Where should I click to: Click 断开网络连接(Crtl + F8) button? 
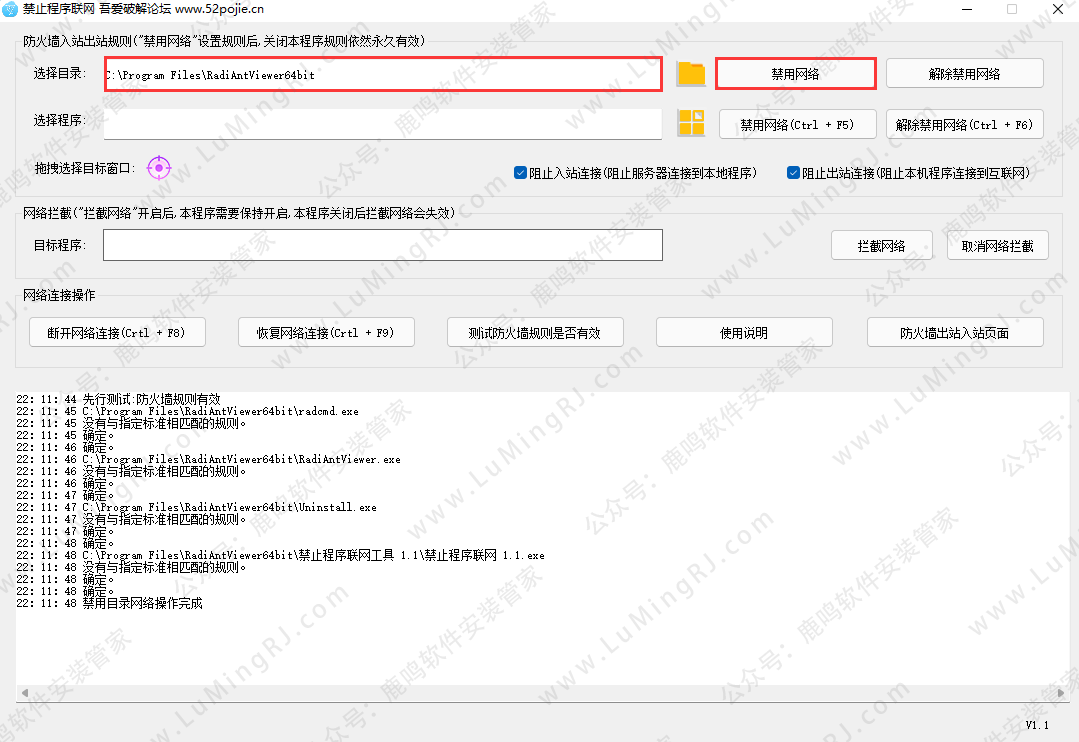tap(110, 333)
